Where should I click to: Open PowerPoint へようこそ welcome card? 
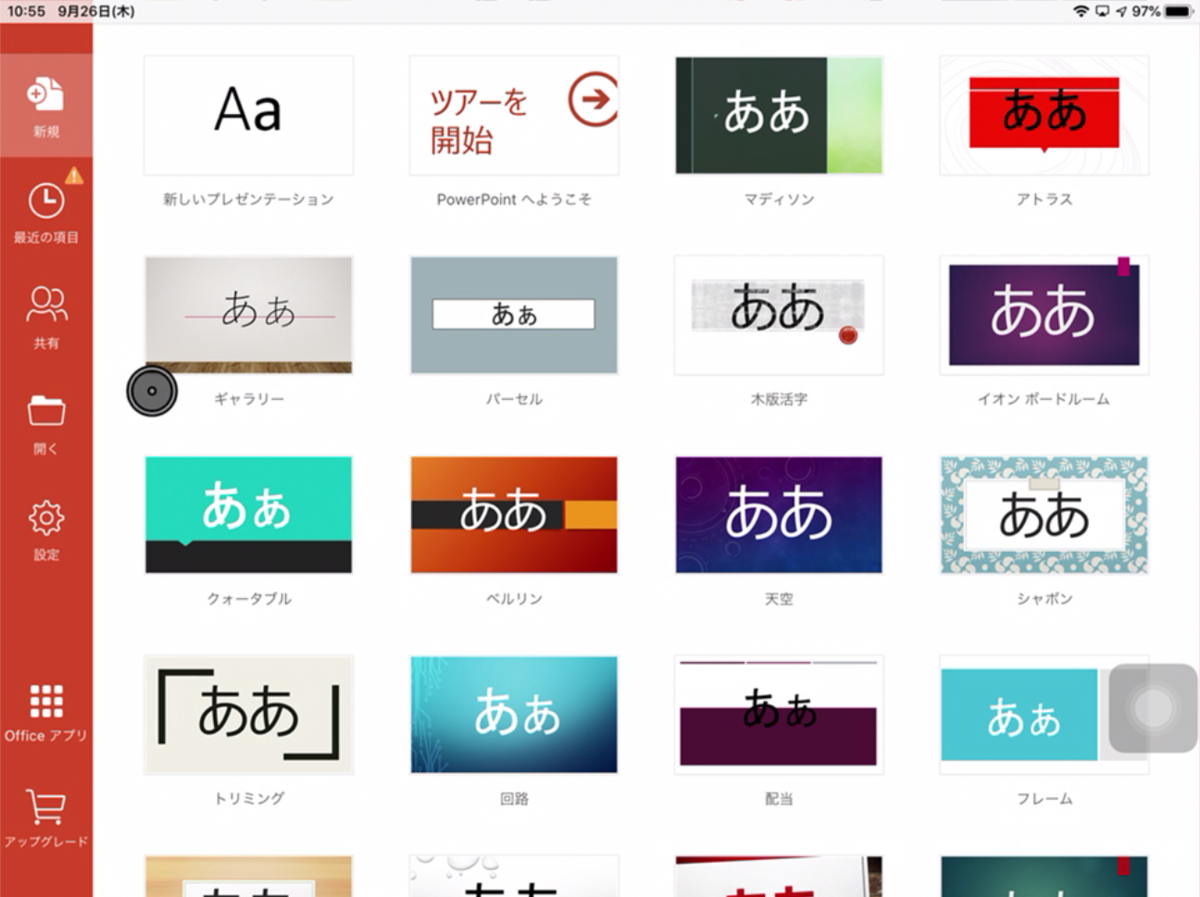coord(513,115)
